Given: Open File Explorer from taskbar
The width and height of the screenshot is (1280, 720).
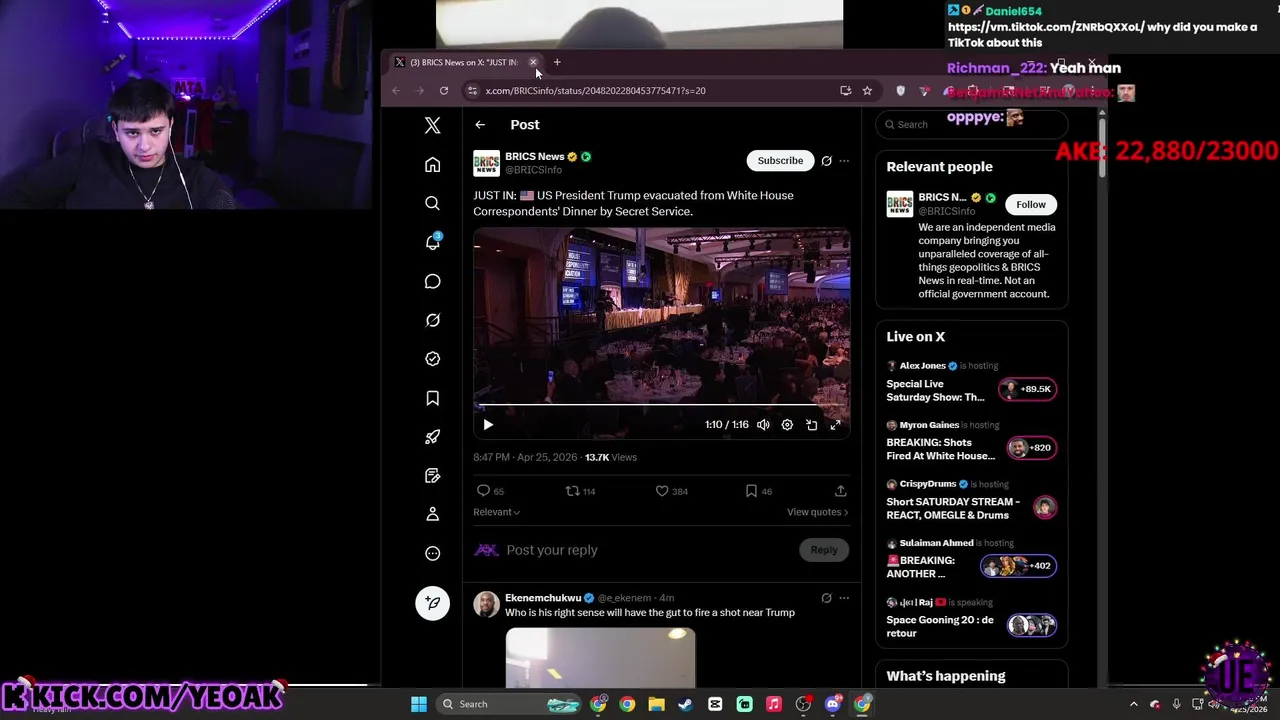Looking at the screenshot, I should [x=656, y=704].
